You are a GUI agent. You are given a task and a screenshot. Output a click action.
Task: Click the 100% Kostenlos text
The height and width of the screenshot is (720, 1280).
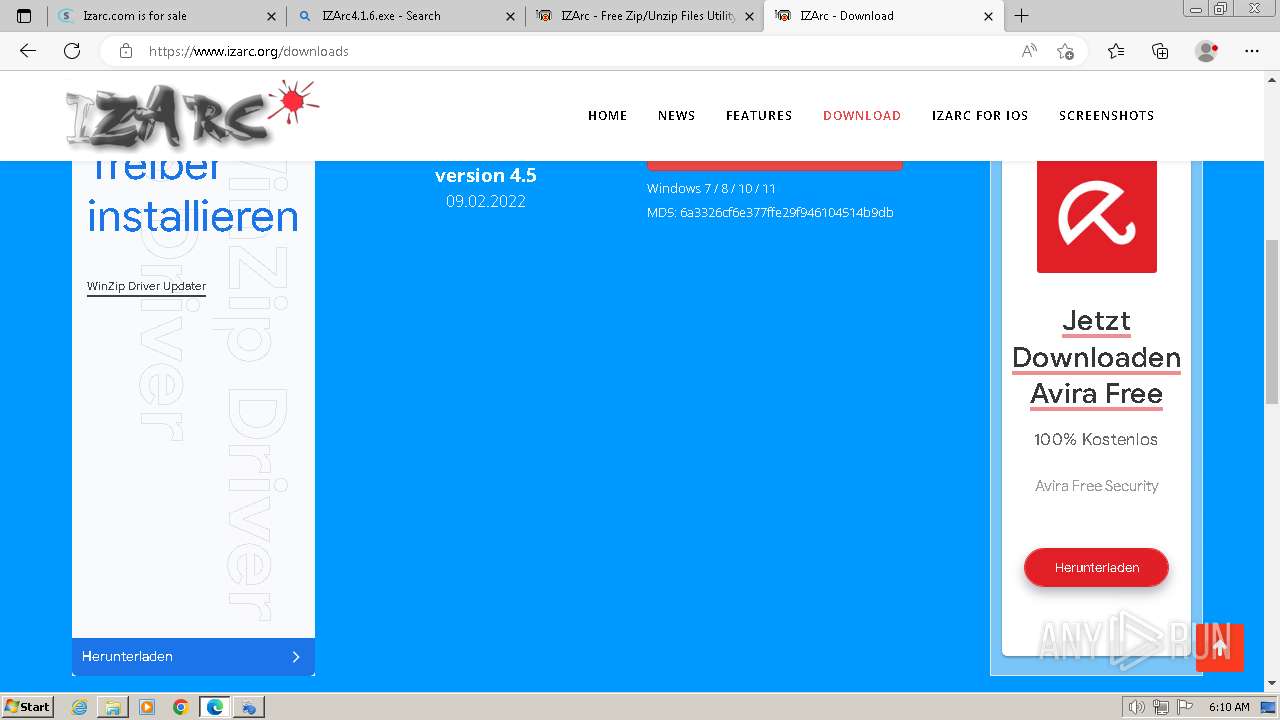point(1096,439)
